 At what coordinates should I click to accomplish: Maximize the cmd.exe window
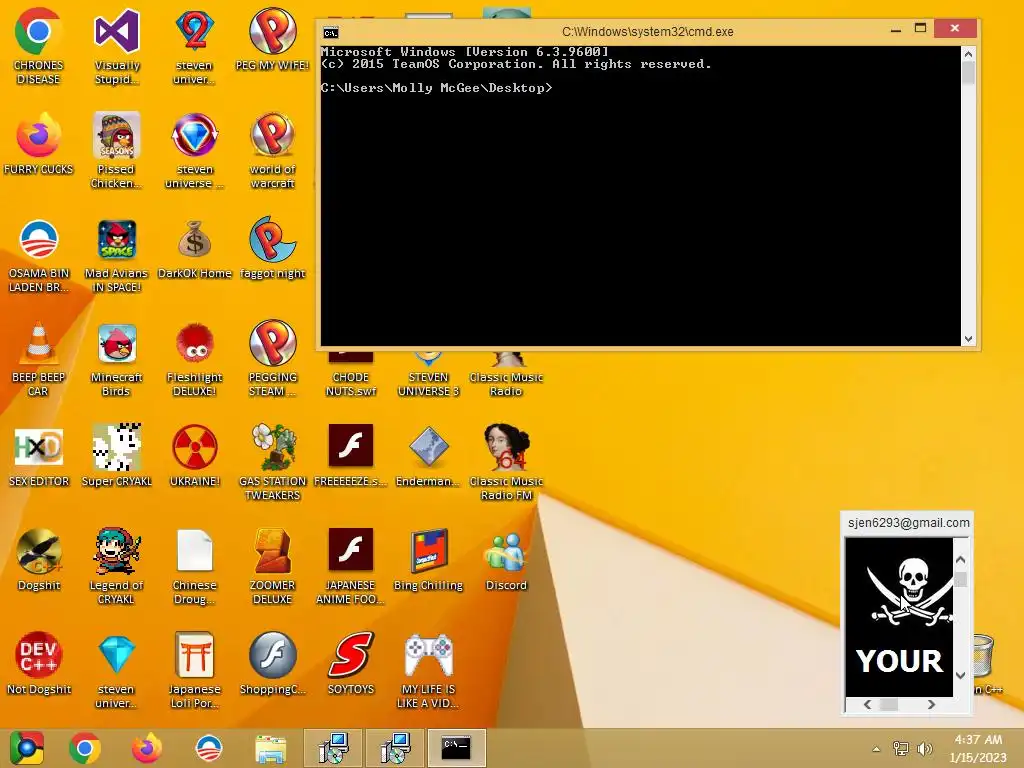[920, 28]
